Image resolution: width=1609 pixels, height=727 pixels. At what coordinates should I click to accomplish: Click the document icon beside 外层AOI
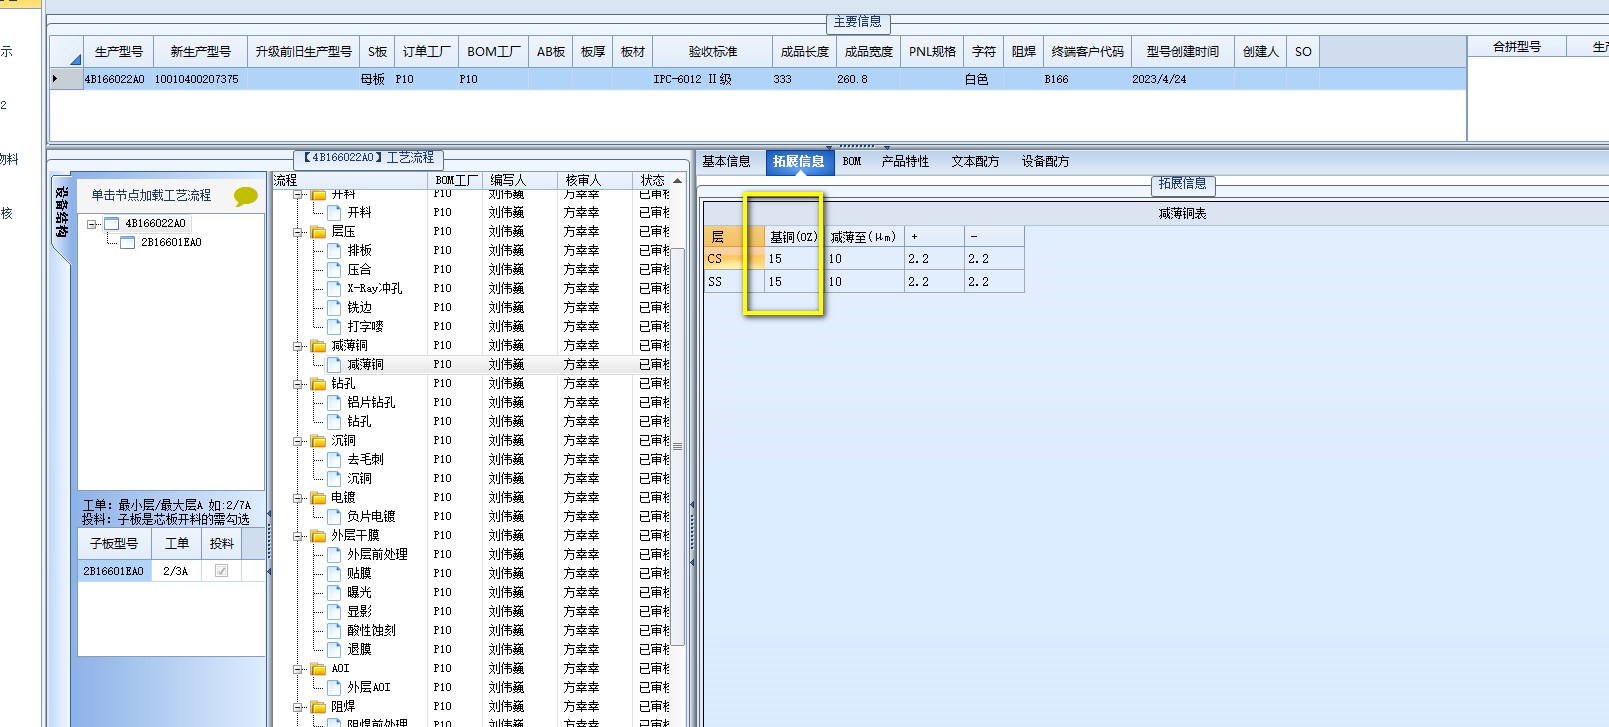pos(335,687)
